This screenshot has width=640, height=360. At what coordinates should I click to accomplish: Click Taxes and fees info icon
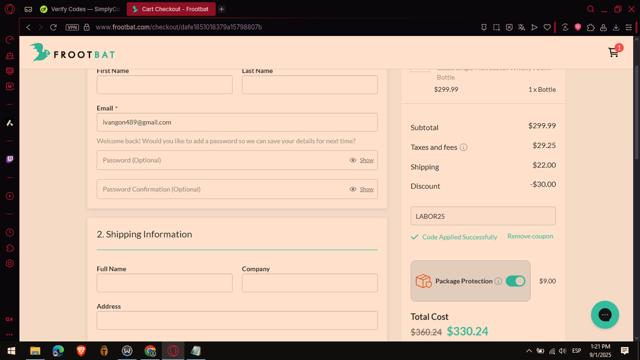tap(464, 147)
